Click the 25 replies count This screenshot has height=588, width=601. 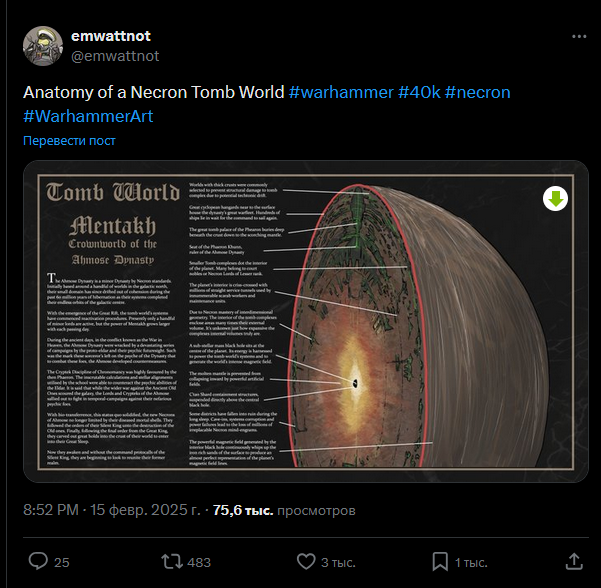(x=62, y=562)
